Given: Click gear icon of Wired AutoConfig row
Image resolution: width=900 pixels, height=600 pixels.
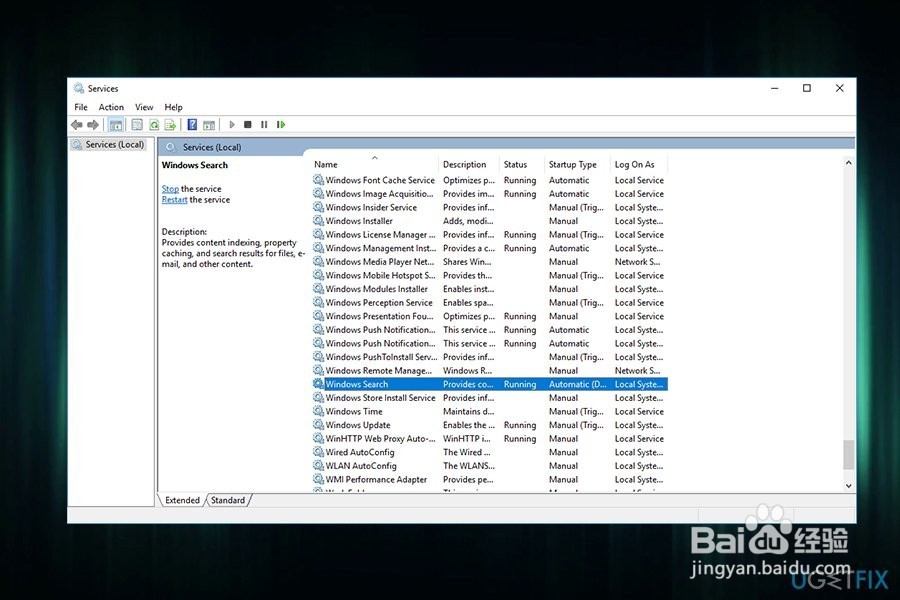Looking at the screenshot, I should [319, 452].
